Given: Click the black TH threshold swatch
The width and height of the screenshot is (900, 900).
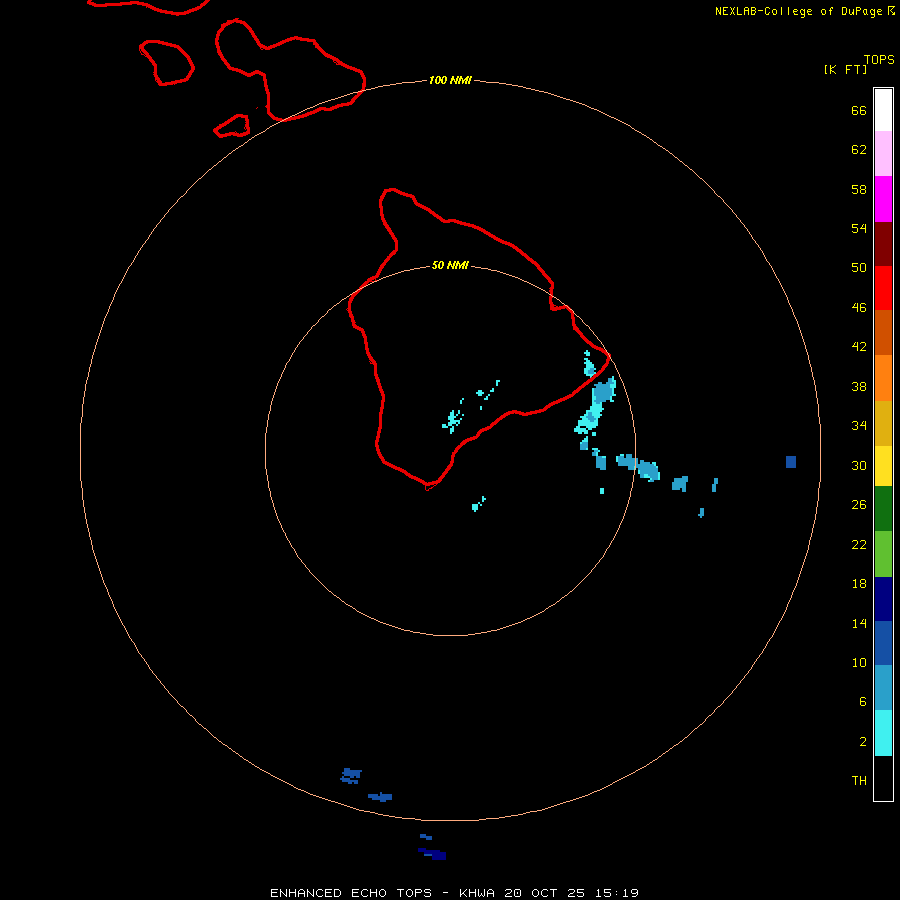Looking at the screenshot, I should click(x=883, y=778).
